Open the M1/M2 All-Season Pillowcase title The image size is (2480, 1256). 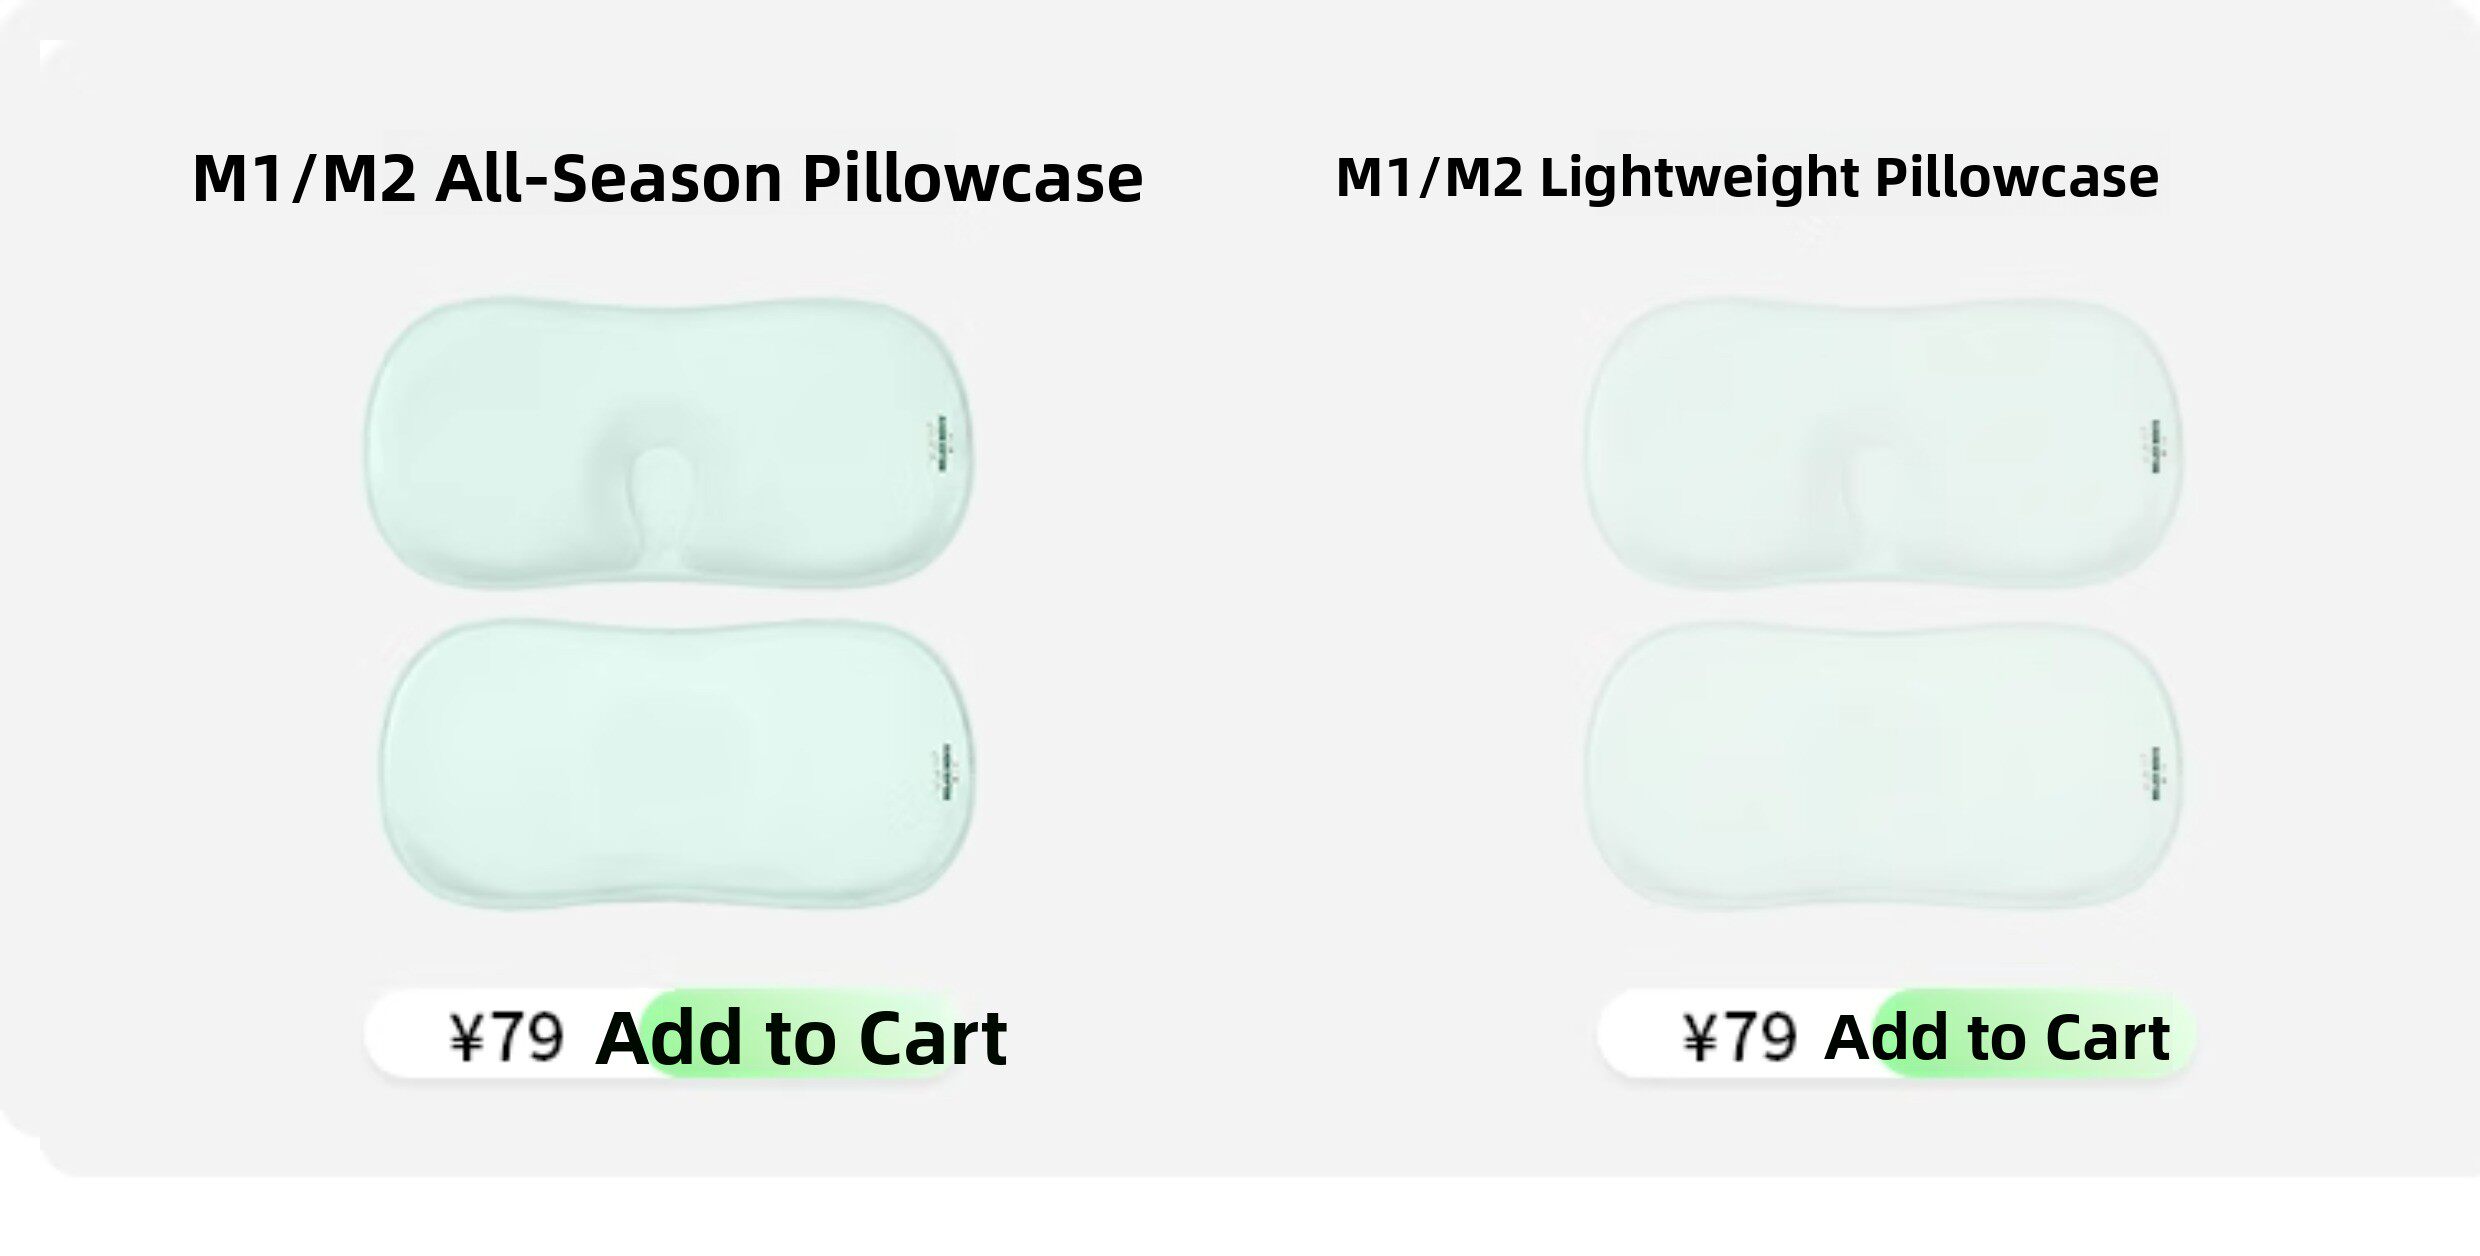[x=667, y=178]
